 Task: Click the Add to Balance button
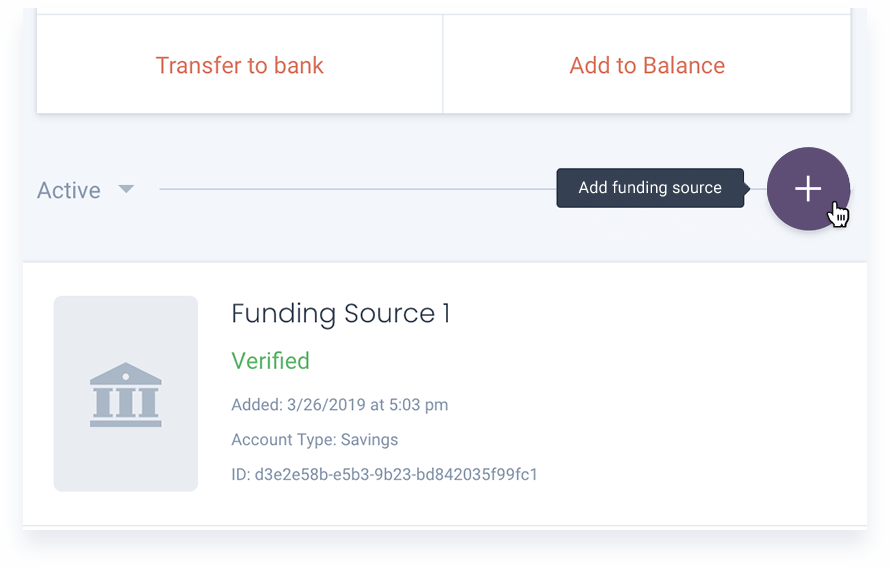(647, 65)
